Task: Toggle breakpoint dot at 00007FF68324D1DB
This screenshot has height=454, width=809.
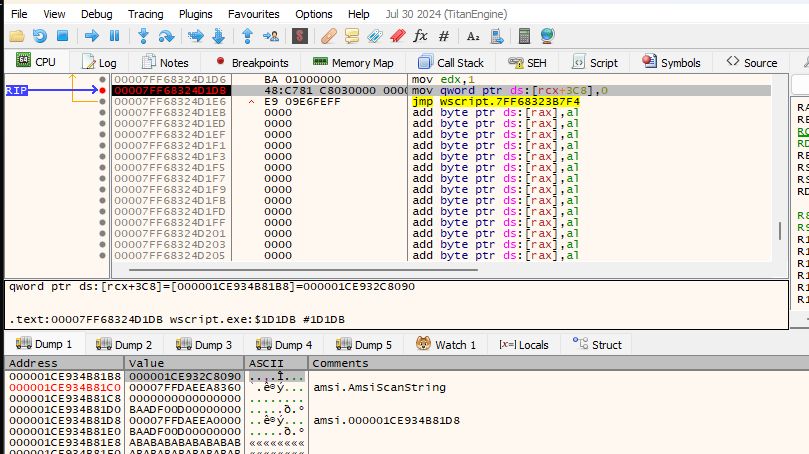Action: point(102,90)
